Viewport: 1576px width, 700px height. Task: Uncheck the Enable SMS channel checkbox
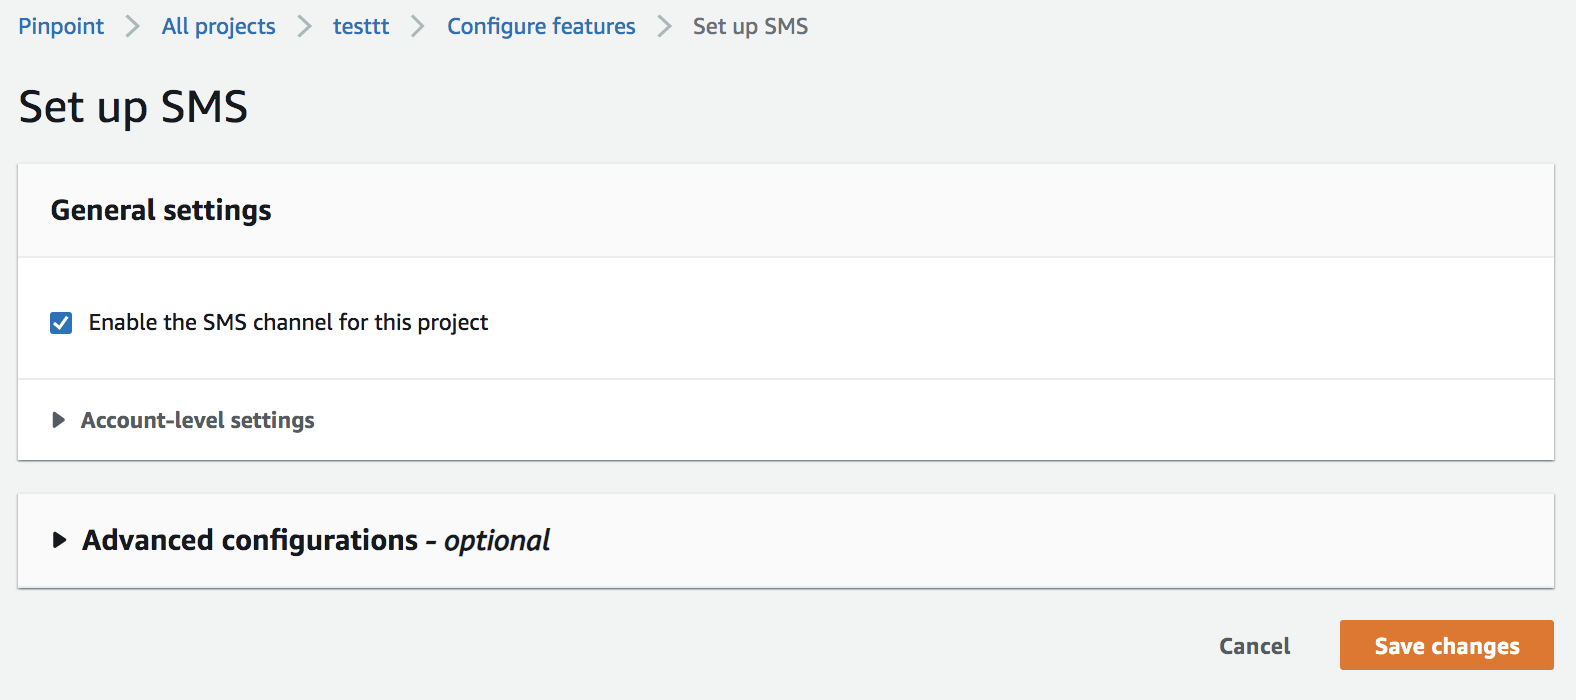click(x=61, y=323)
